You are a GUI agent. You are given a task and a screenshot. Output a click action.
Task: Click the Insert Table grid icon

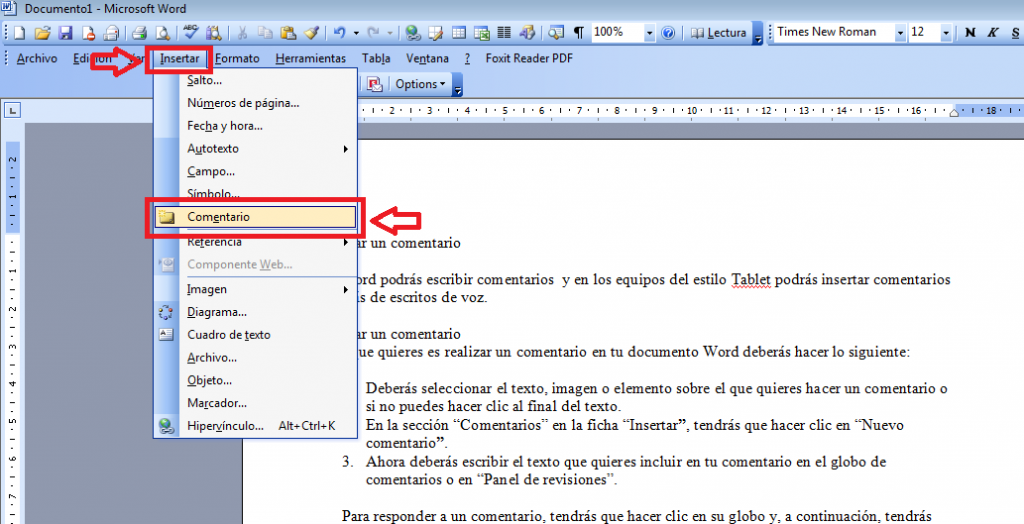click(458, 32)
